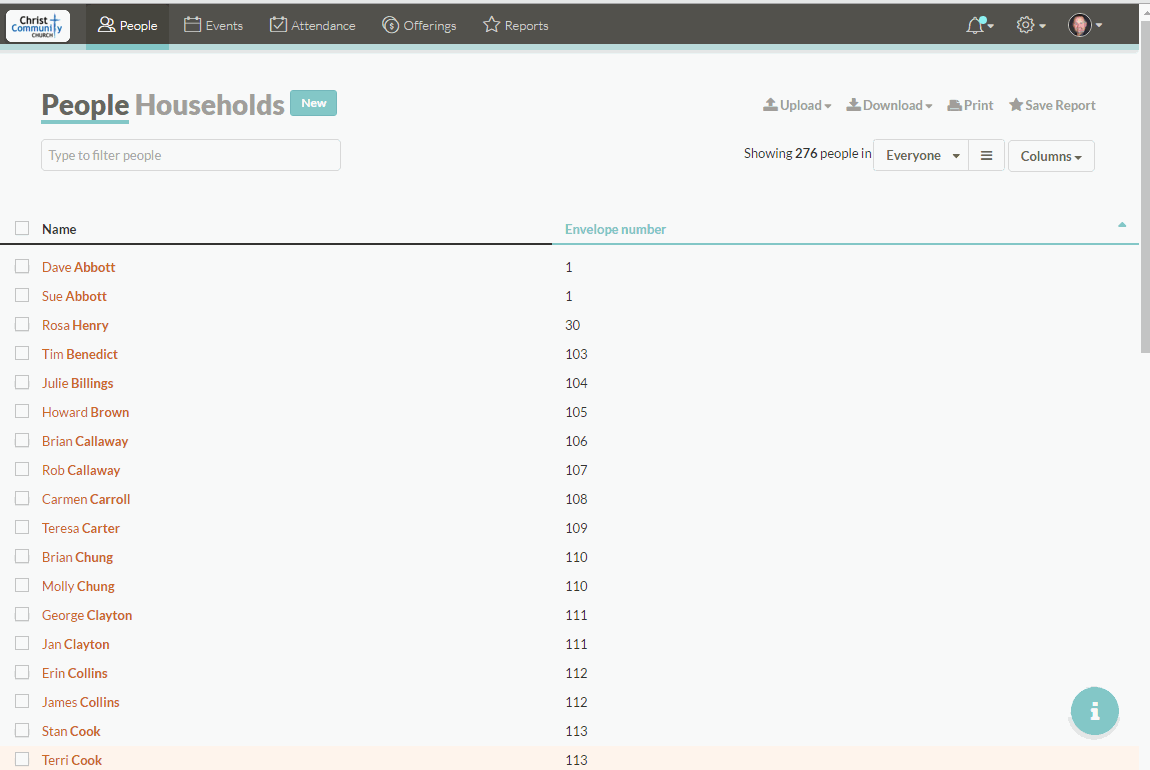Screen dimensions: 1150x770
Task: Open notifications bell
Action: pyautogui.click(x=975, y=25)
